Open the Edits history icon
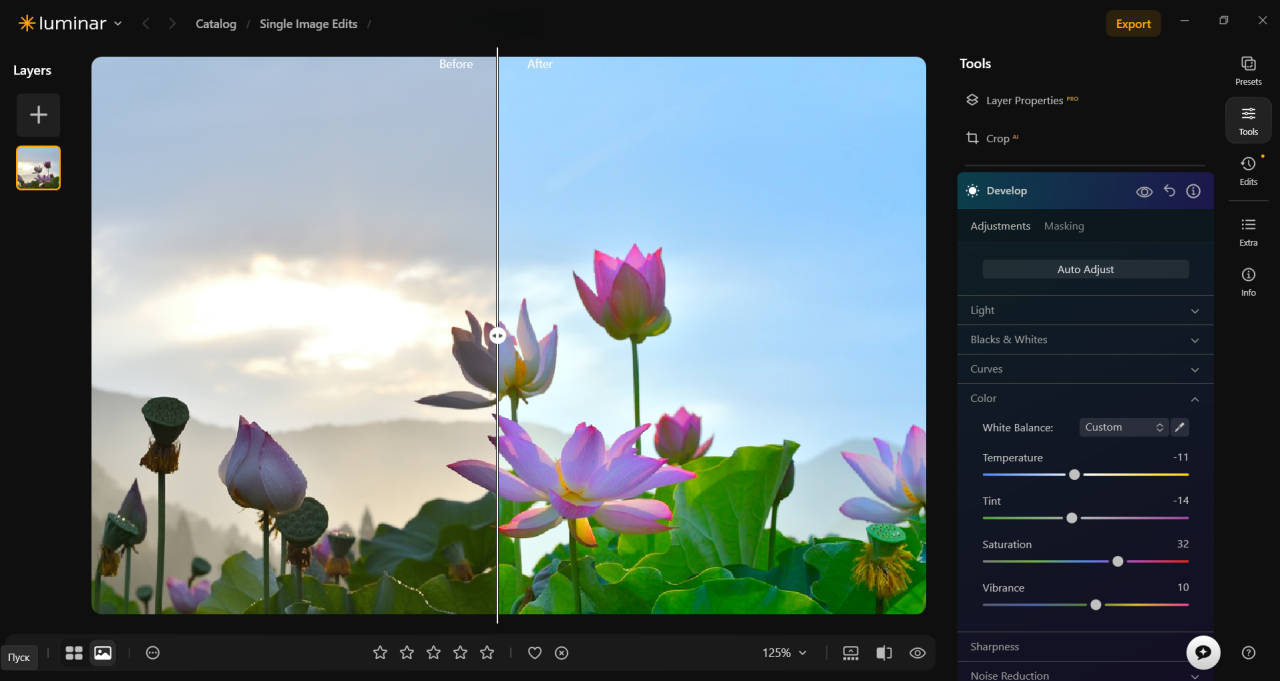Viewport: 1280px width, 681px height. point(1248,170)
